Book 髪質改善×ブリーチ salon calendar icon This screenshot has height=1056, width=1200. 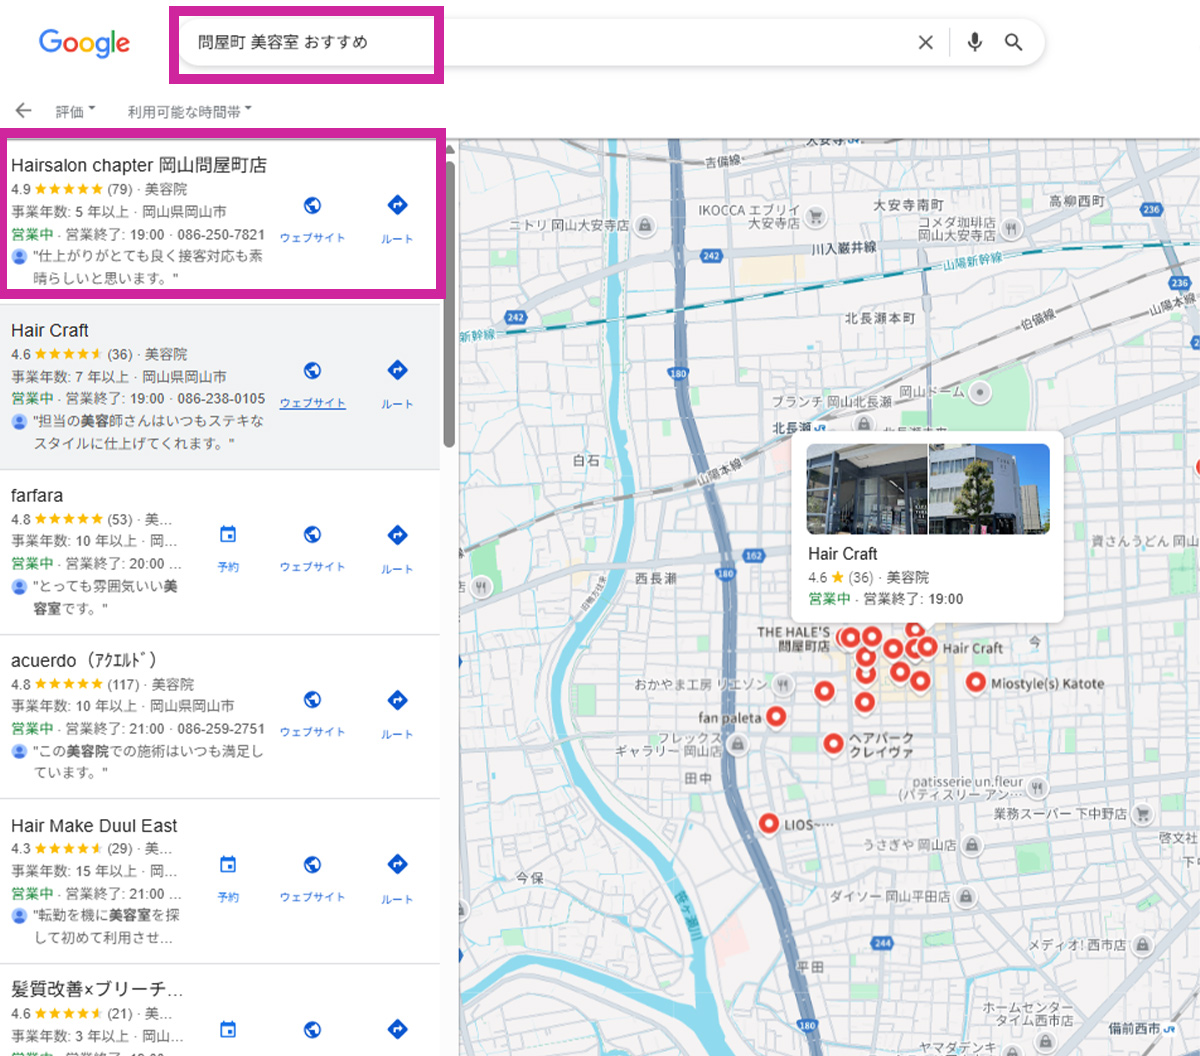pos(228,1030)
